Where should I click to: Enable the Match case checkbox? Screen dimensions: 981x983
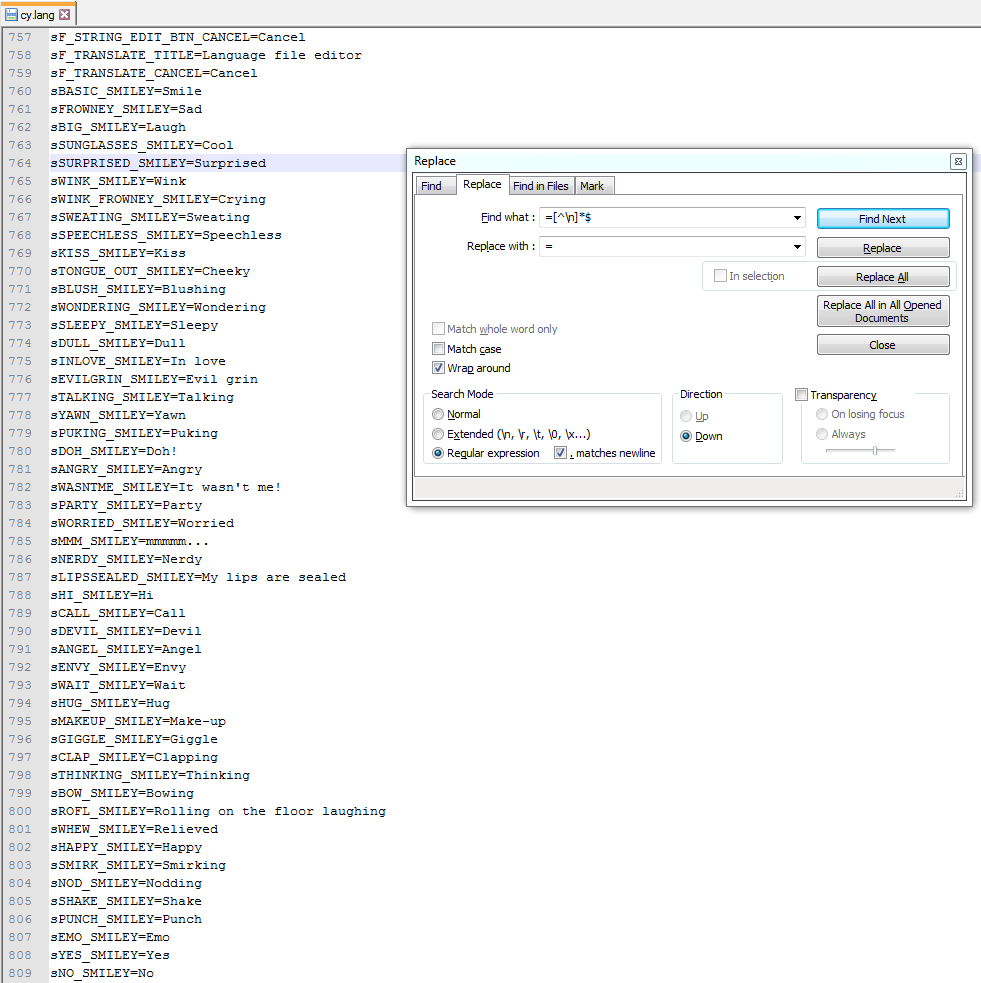pos(438,348)
